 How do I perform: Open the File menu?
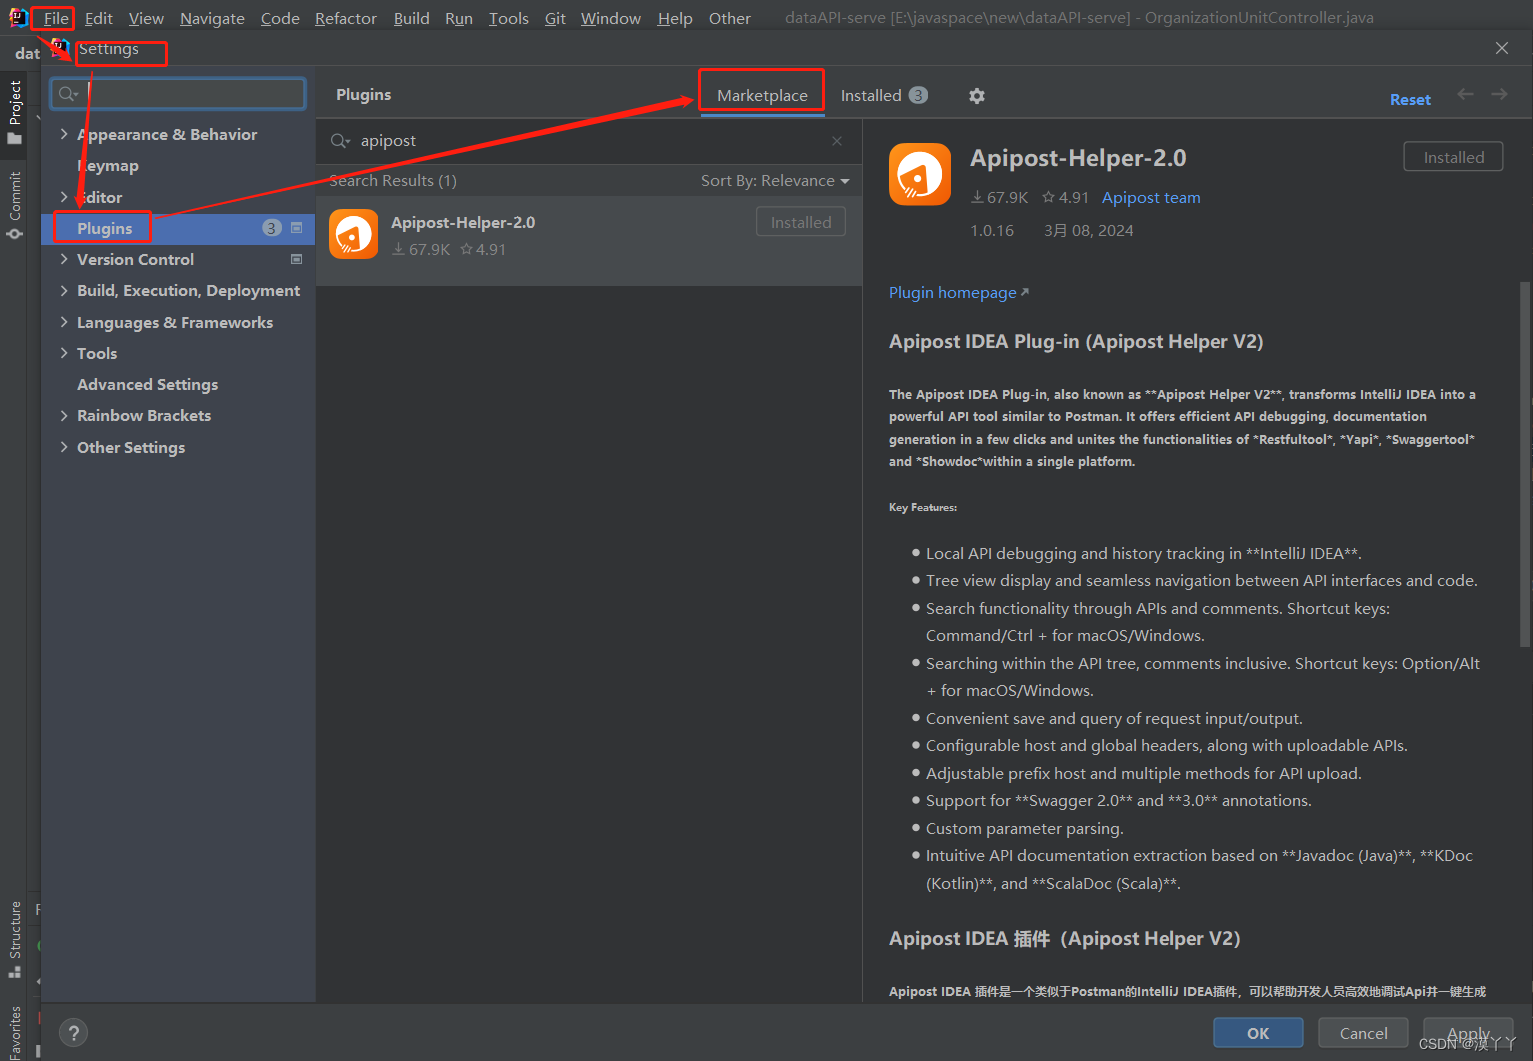56,18
